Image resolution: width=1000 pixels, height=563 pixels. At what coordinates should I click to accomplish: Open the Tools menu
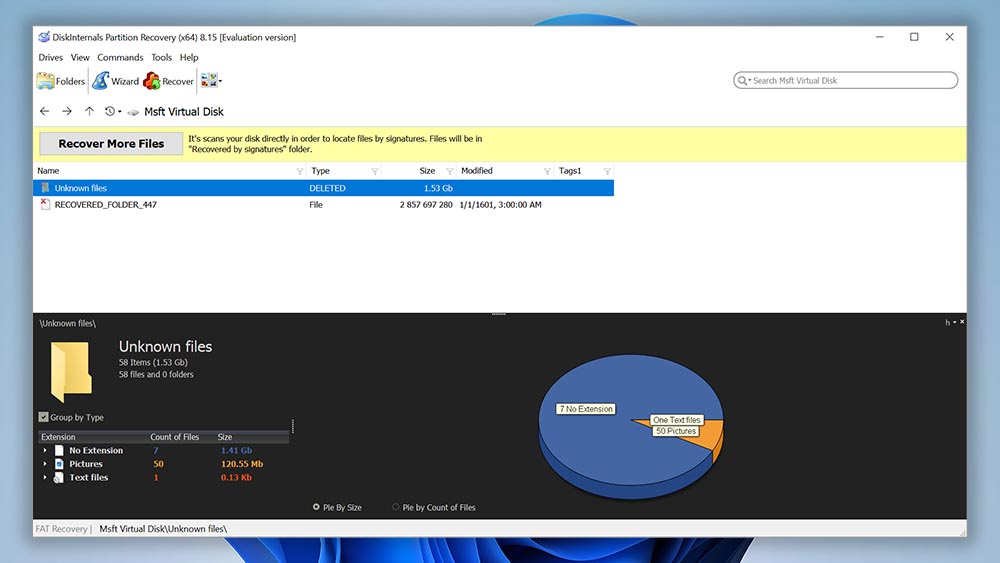point(161,57)
